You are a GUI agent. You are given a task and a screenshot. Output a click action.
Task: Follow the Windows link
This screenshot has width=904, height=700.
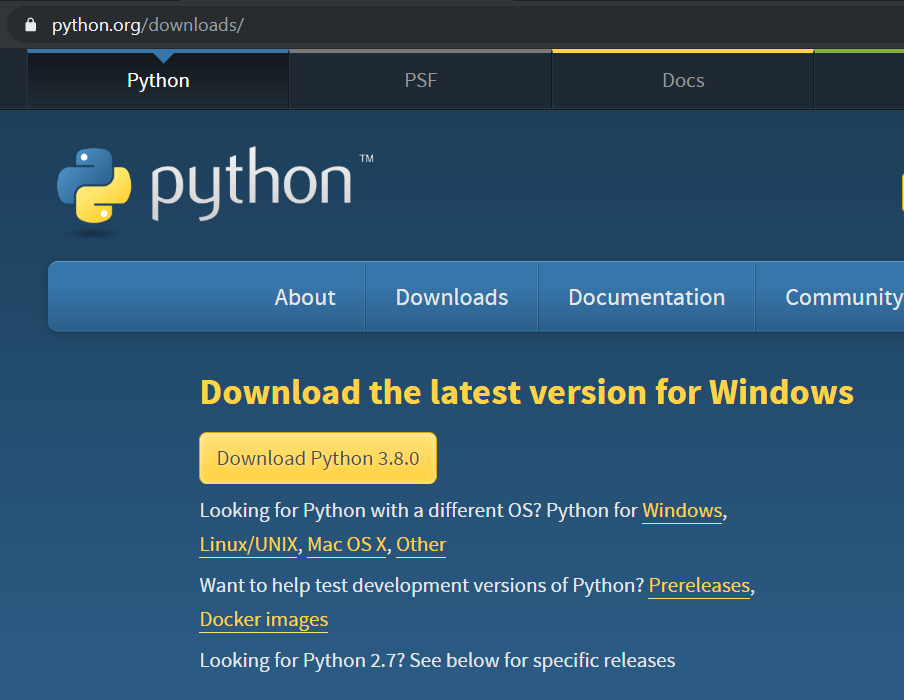[x=682, y=511]
